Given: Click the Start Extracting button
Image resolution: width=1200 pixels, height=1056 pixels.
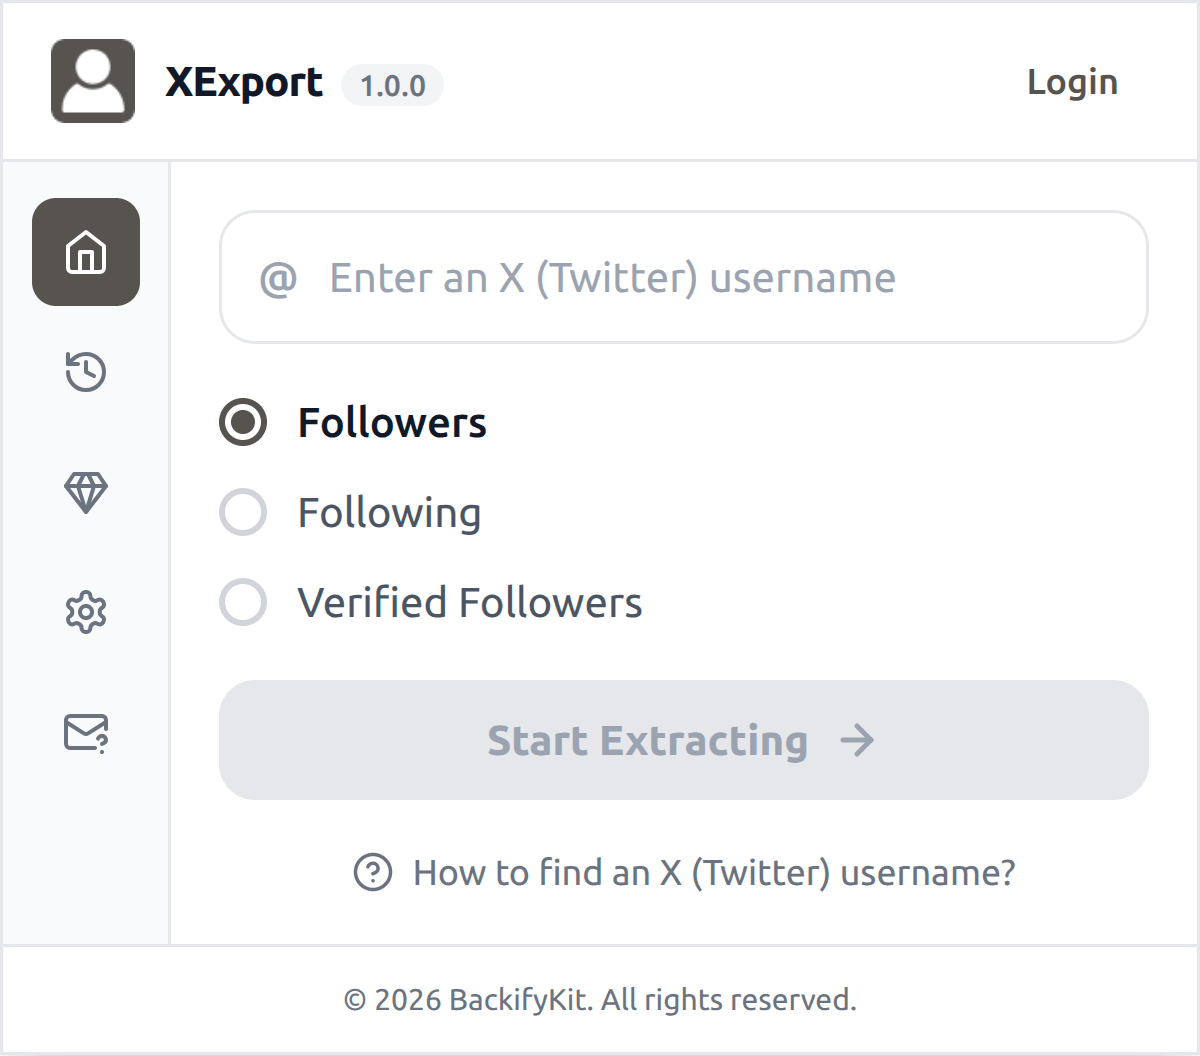Looking at the screenshot, I should (x=684, y=740).
